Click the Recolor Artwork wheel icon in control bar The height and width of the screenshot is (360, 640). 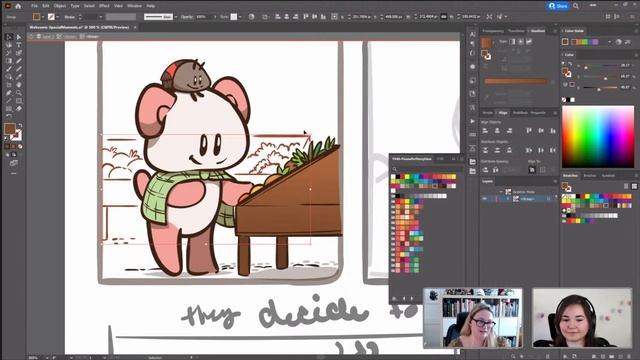click(251, 17)
